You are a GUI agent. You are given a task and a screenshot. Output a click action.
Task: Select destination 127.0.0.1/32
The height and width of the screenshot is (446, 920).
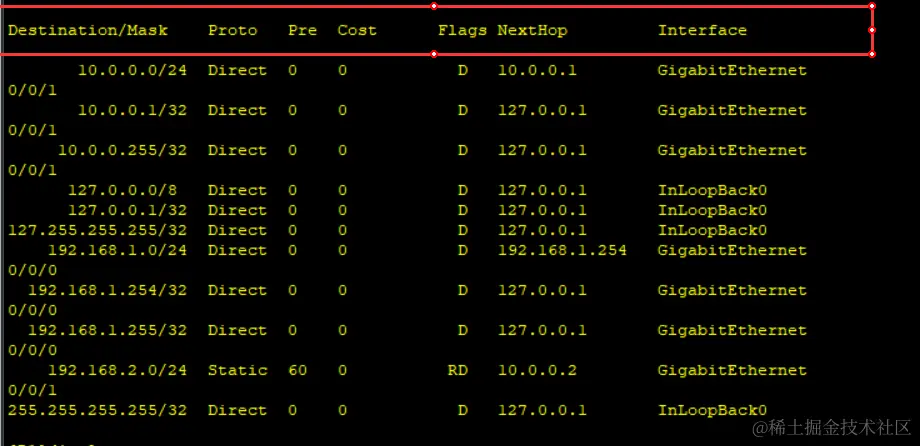127,210
